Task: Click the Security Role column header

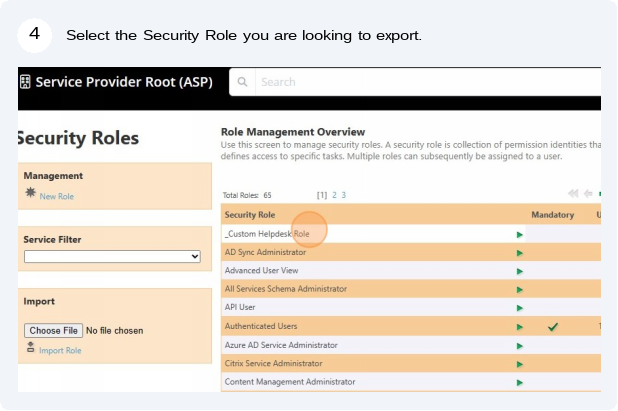Action: point(250,215)
